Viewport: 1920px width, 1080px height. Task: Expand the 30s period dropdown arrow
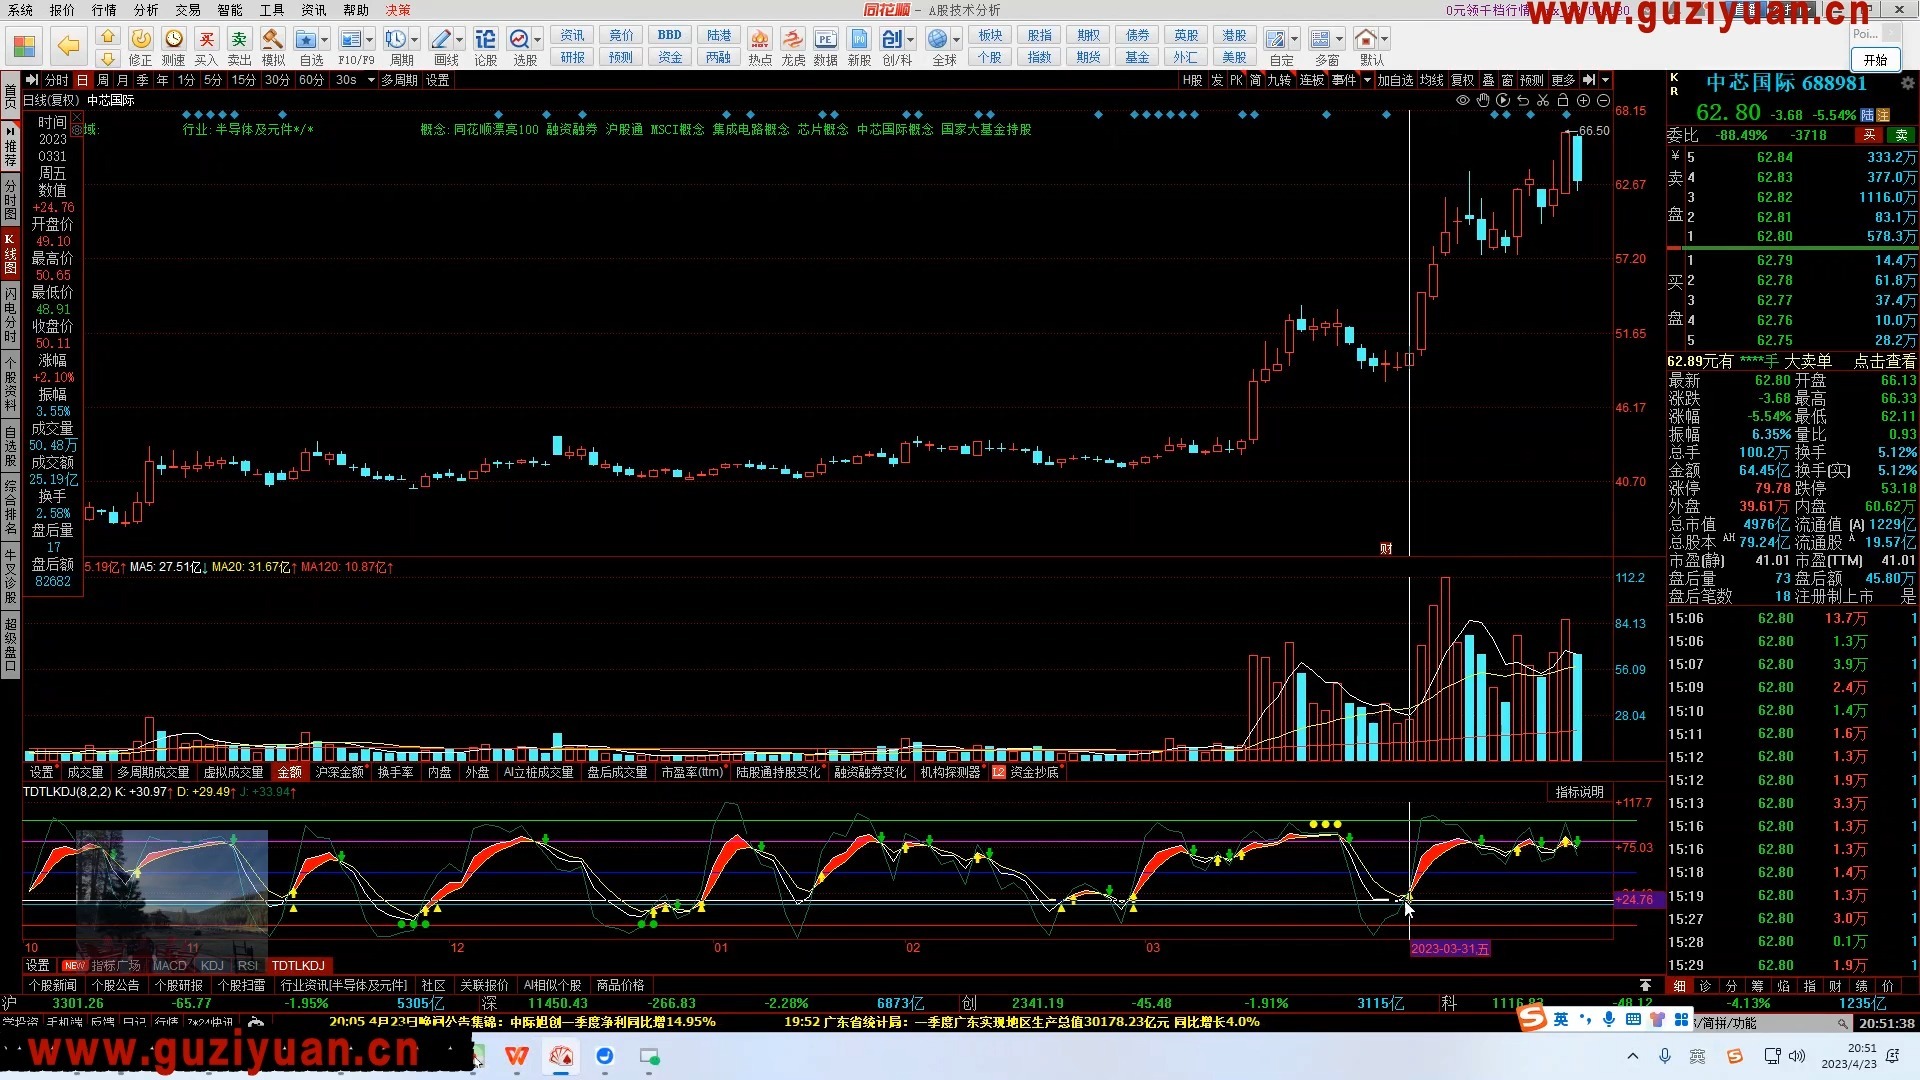click(x=371, y=80)
